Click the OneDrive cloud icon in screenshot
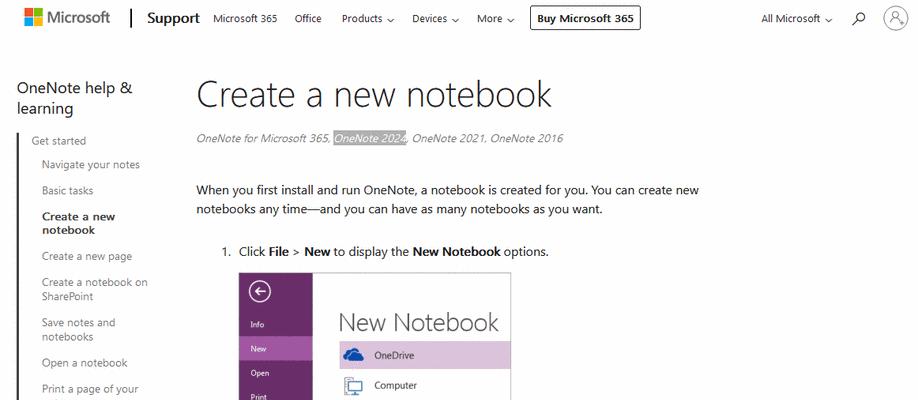Screen dimensions: 918x400 tap(354, 355)
